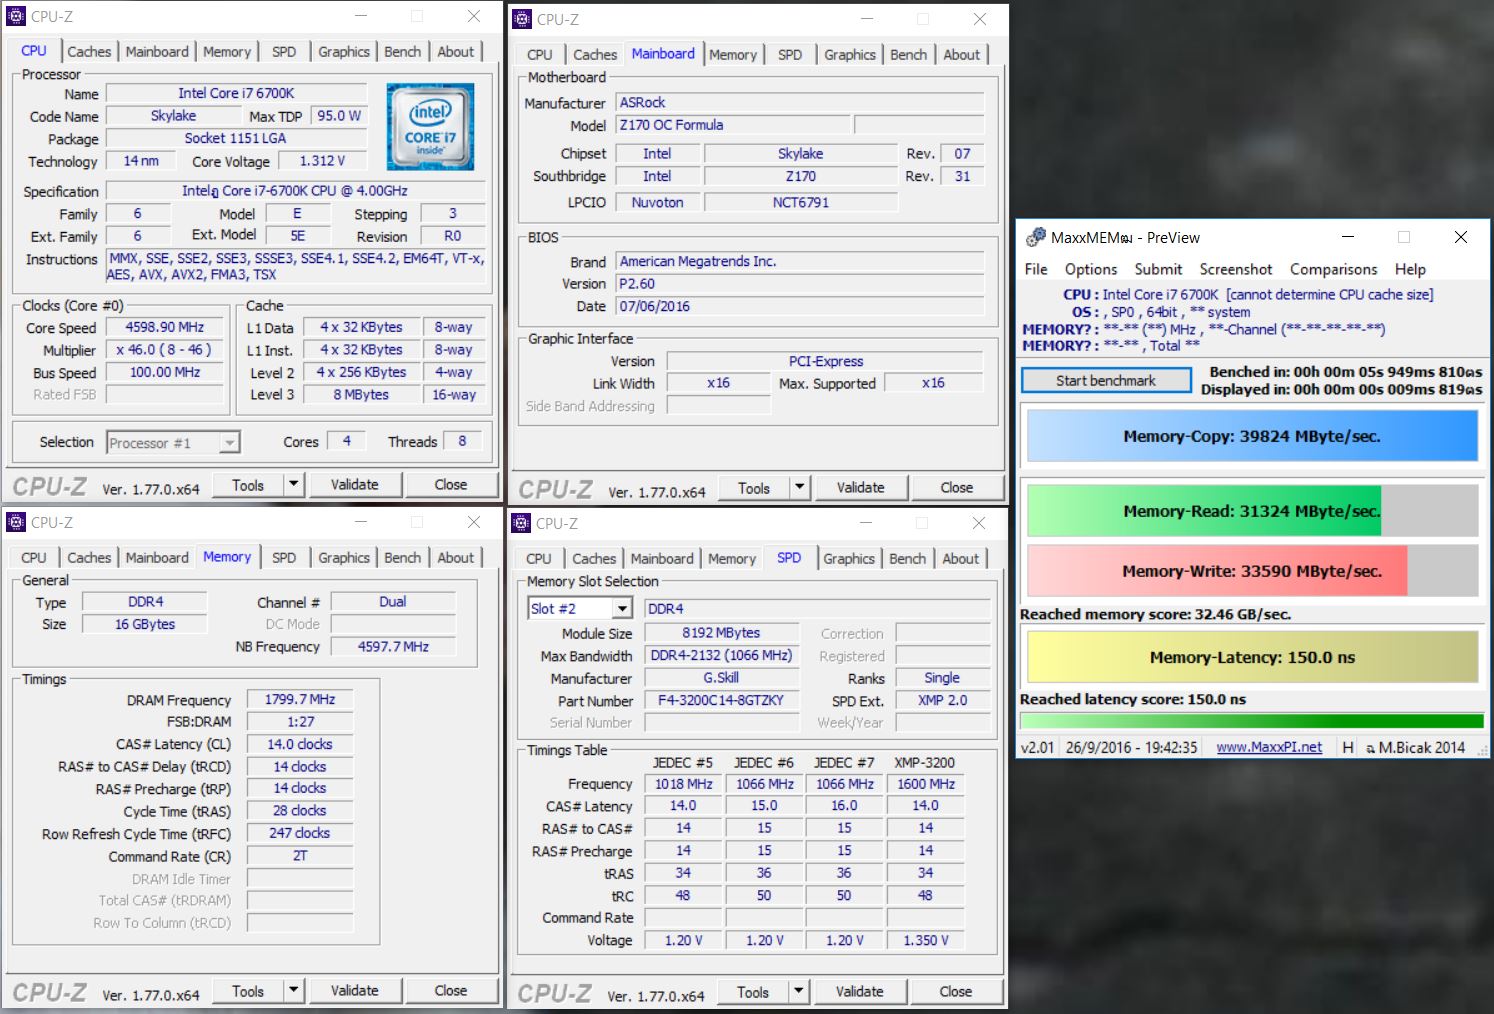Click the Level 3 cache value 8 MBytes
The height and width of the screenshot is (1014, 1494).
[361, 395]
